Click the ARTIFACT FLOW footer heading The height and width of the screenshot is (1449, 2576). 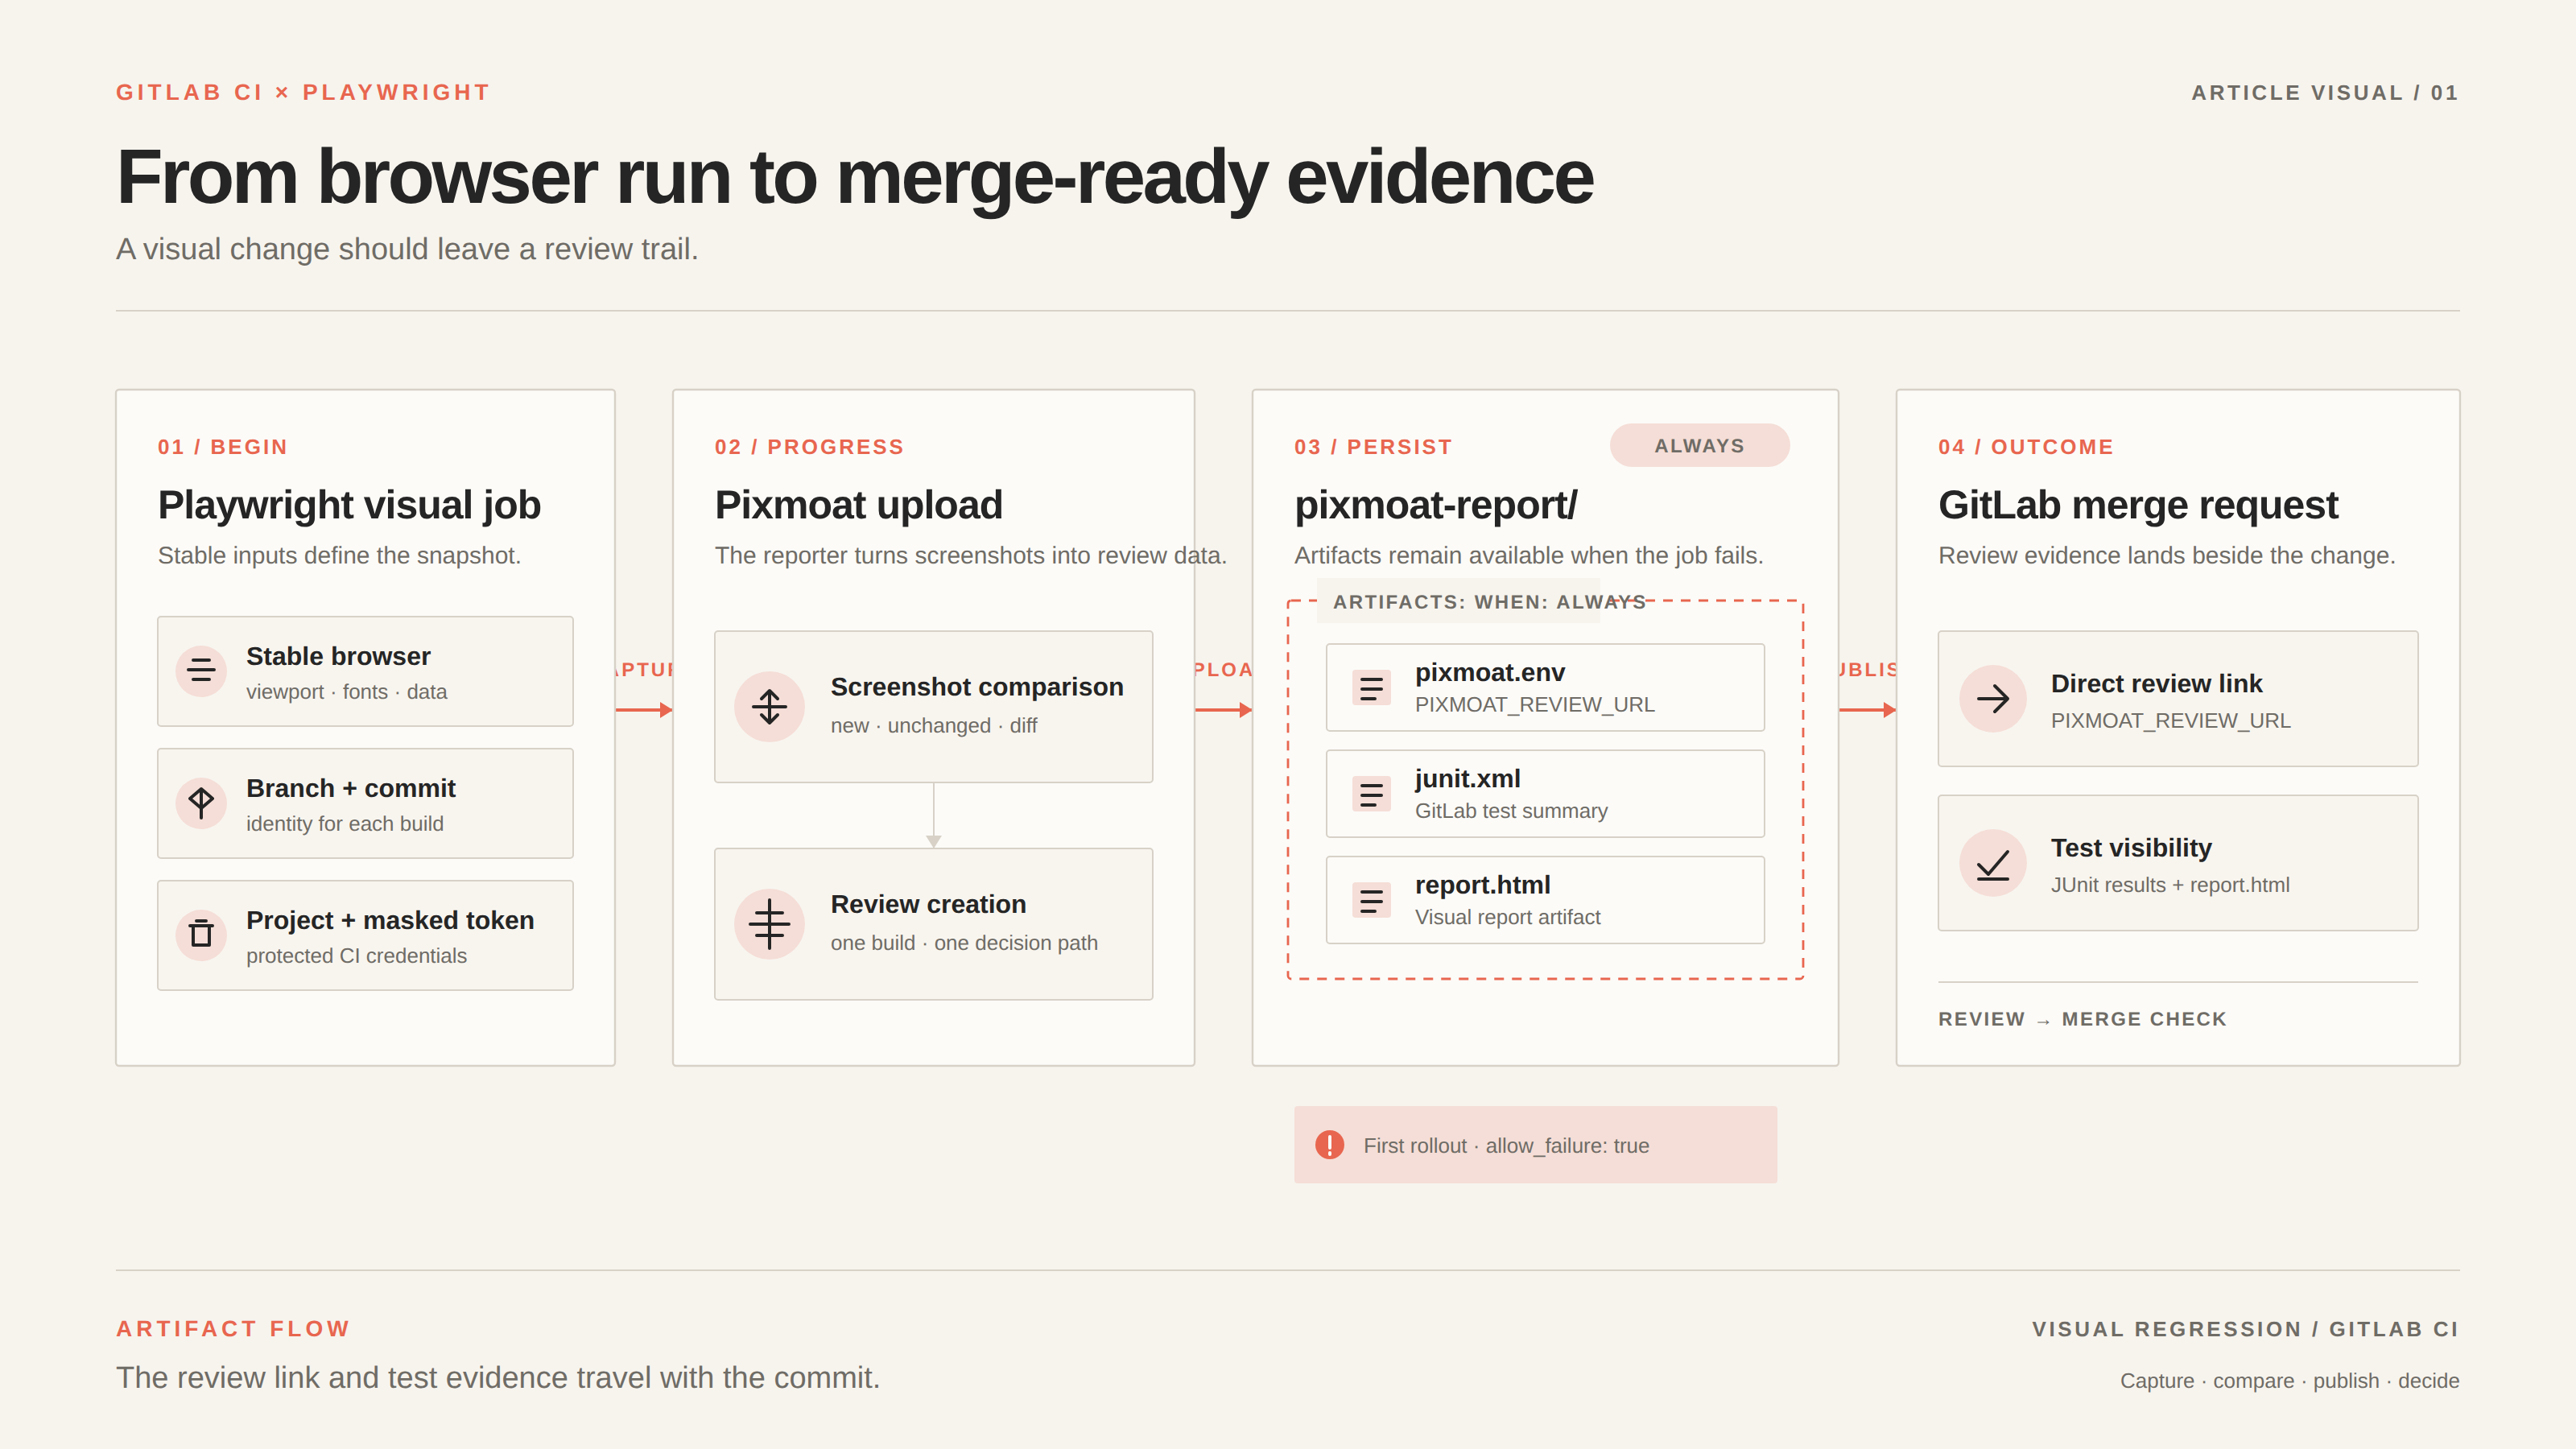click(x=233, y=1329)
